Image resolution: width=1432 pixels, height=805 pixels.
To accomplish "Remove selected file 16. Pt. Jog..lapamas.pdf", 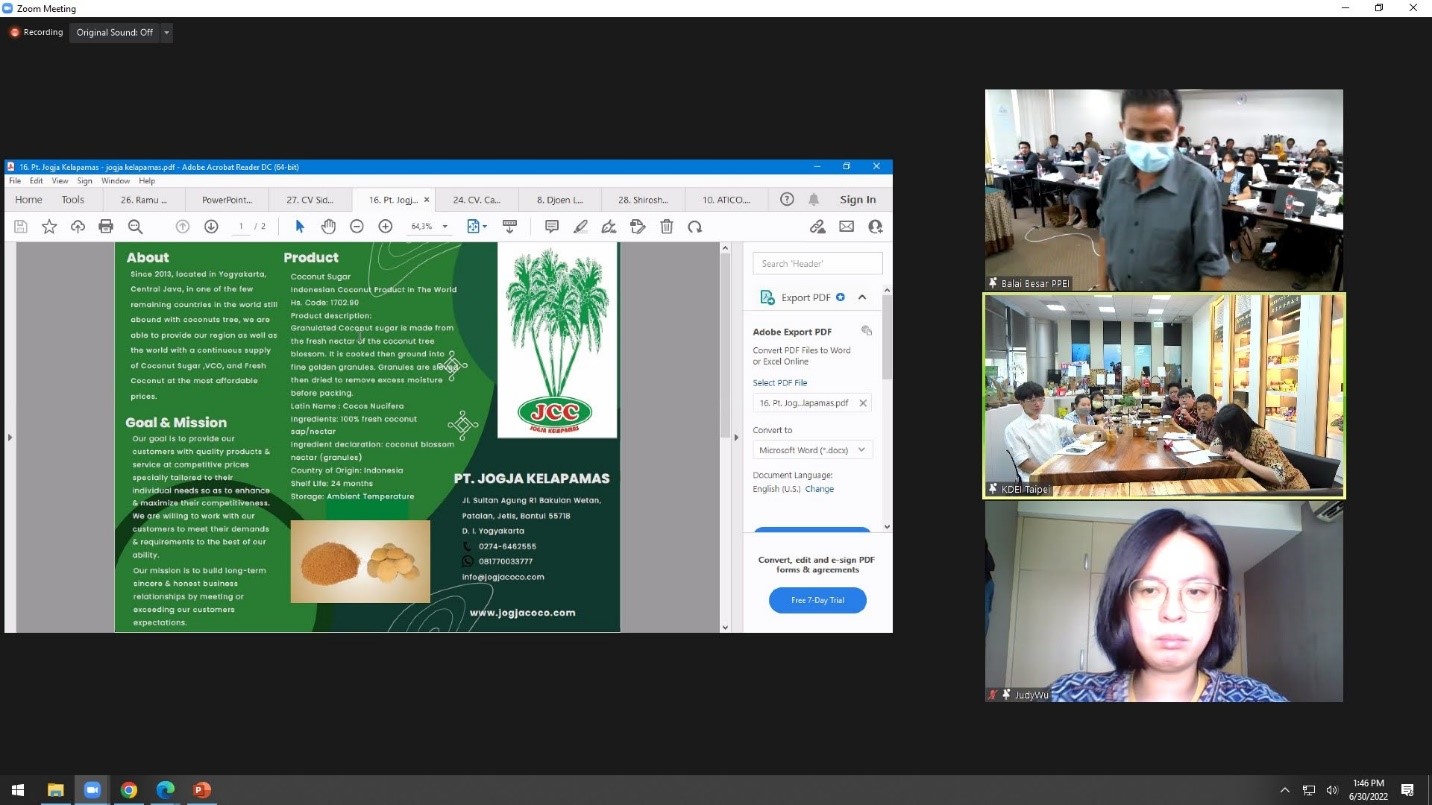I will tap(863, 403).
